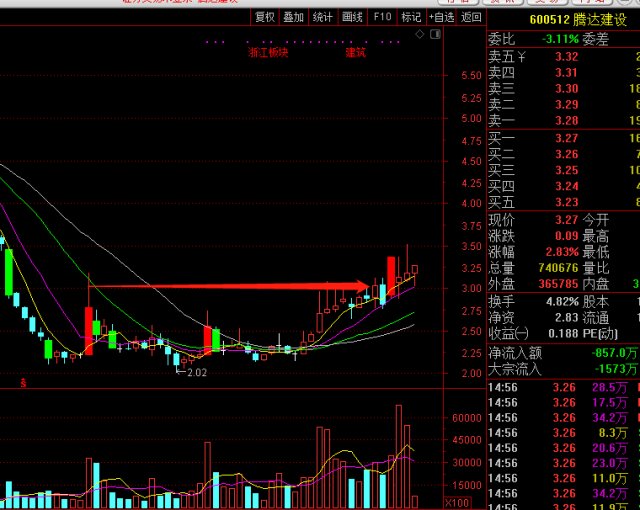Toggle the side panel icon beside the diamond
640x510 pixels.
pyautogui.click(x=436, y=34)
